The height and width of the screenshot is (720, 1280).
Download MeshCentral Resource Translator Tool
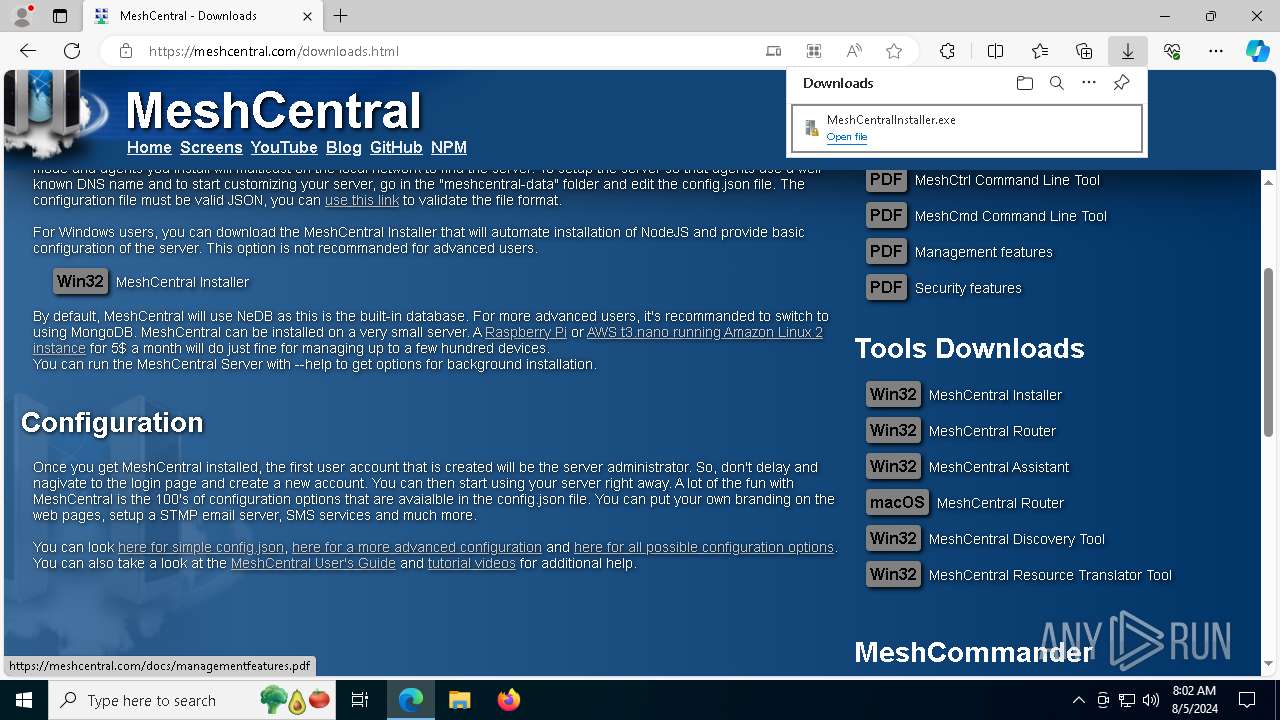[893, 575]
